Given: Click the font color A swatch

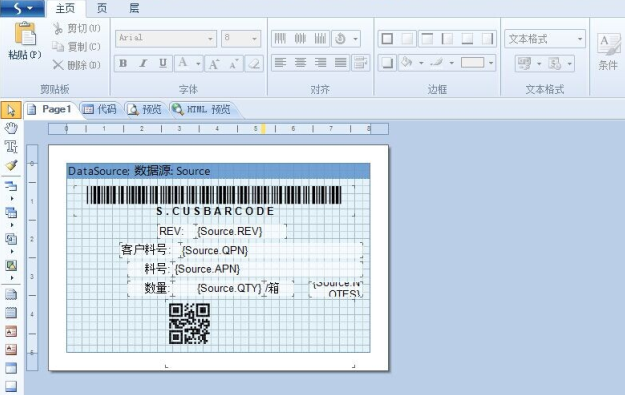Looking at the screenshot, I should (x=183, y=63).
